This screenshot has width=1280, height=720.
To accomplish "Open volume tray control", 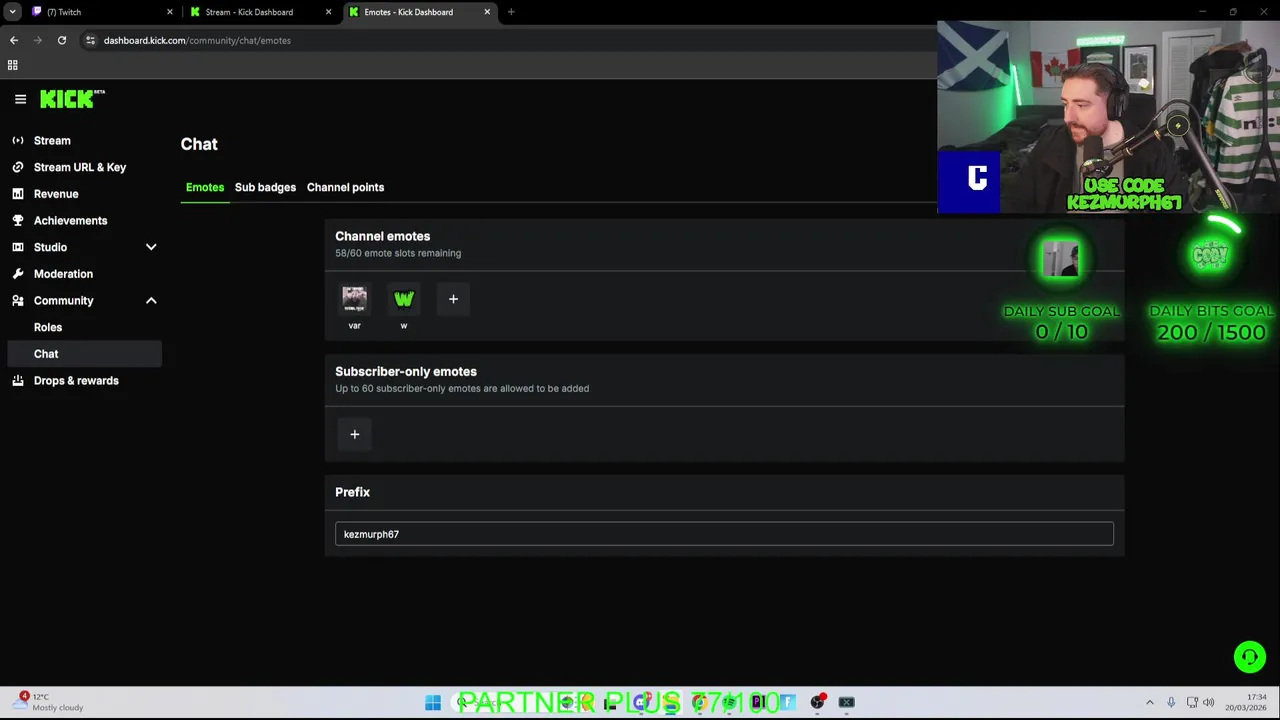I will (1208, 702).
